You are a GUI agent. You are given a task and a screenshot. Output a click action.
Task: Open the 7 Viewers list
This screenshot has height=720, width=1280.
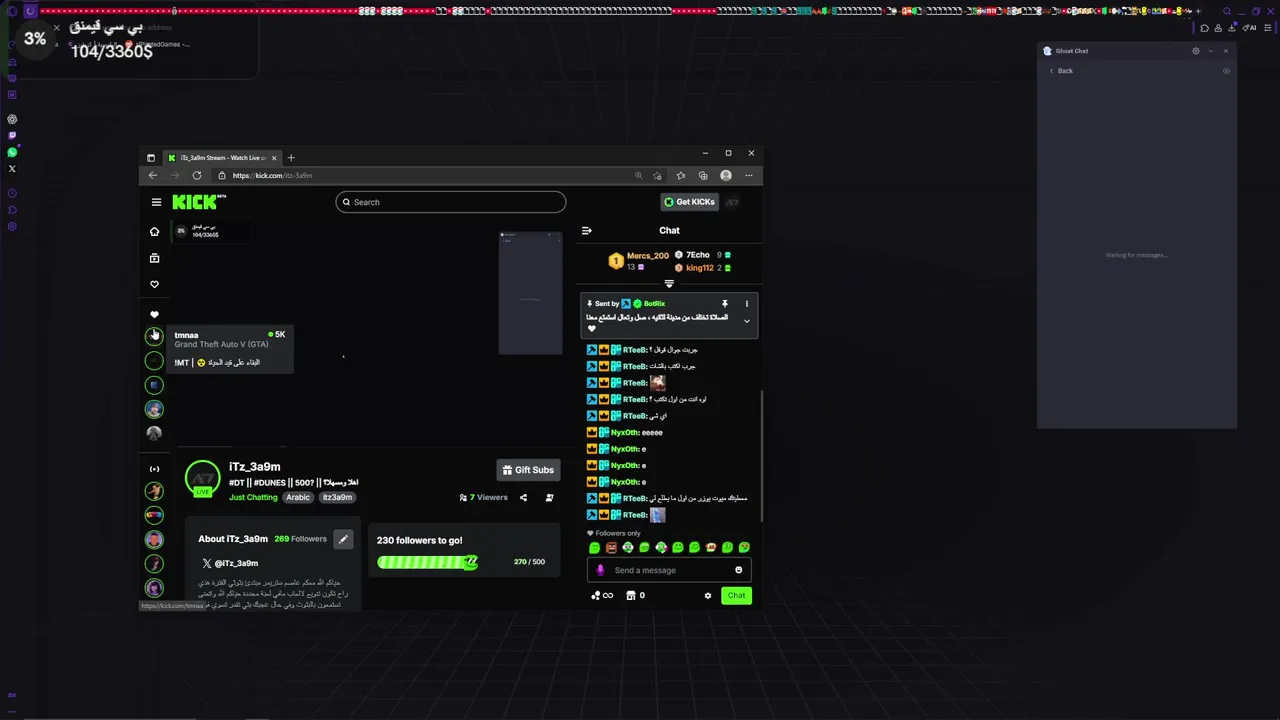pyautogui.click(x=484, y=497)
